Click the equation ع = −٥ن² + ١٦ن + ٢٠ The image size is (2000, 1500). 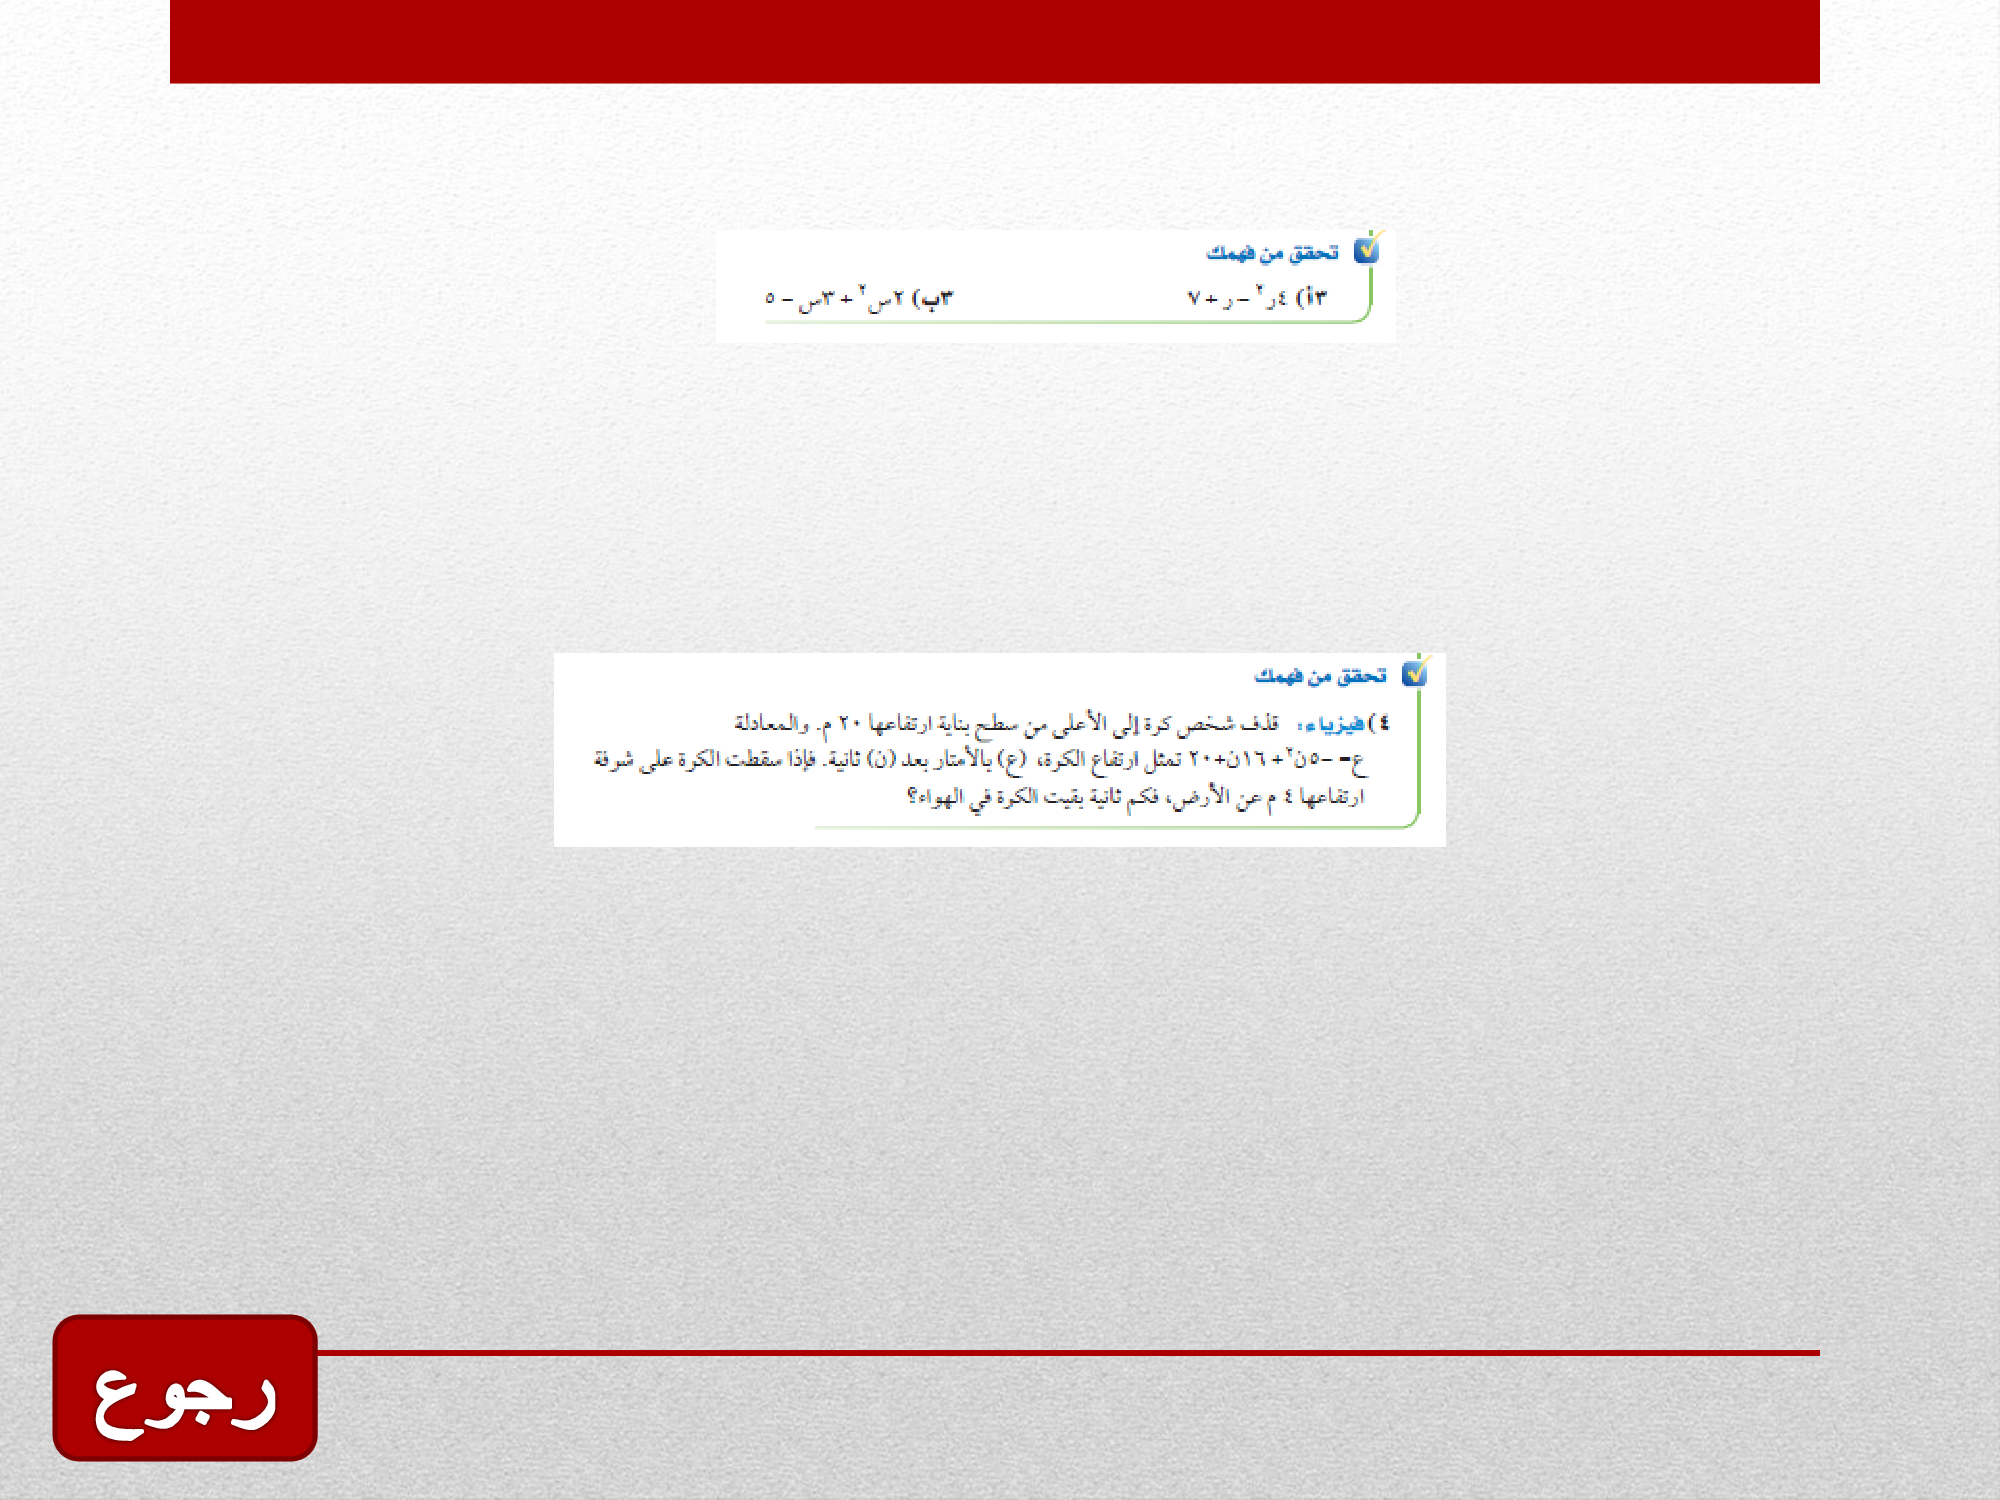pos(1277,760)
